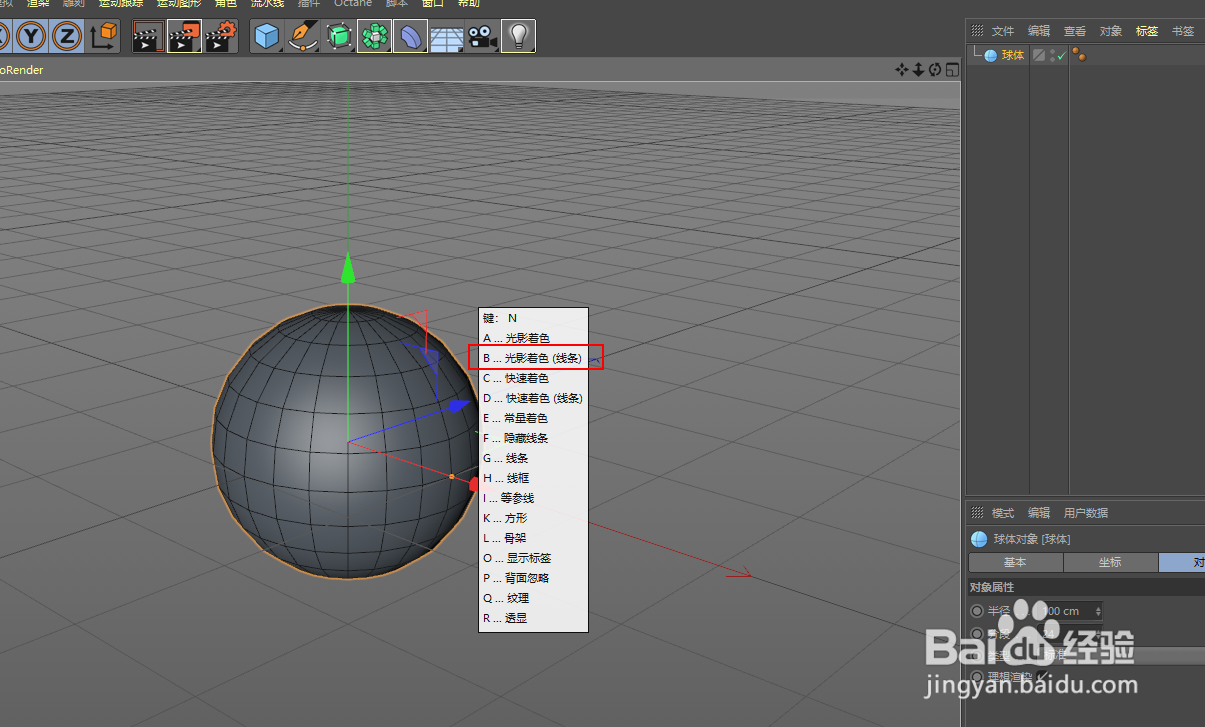Viewport: 1205px width, 727px height.
Task: Select the Pen spline tool
Action: (x=302, y=36)
